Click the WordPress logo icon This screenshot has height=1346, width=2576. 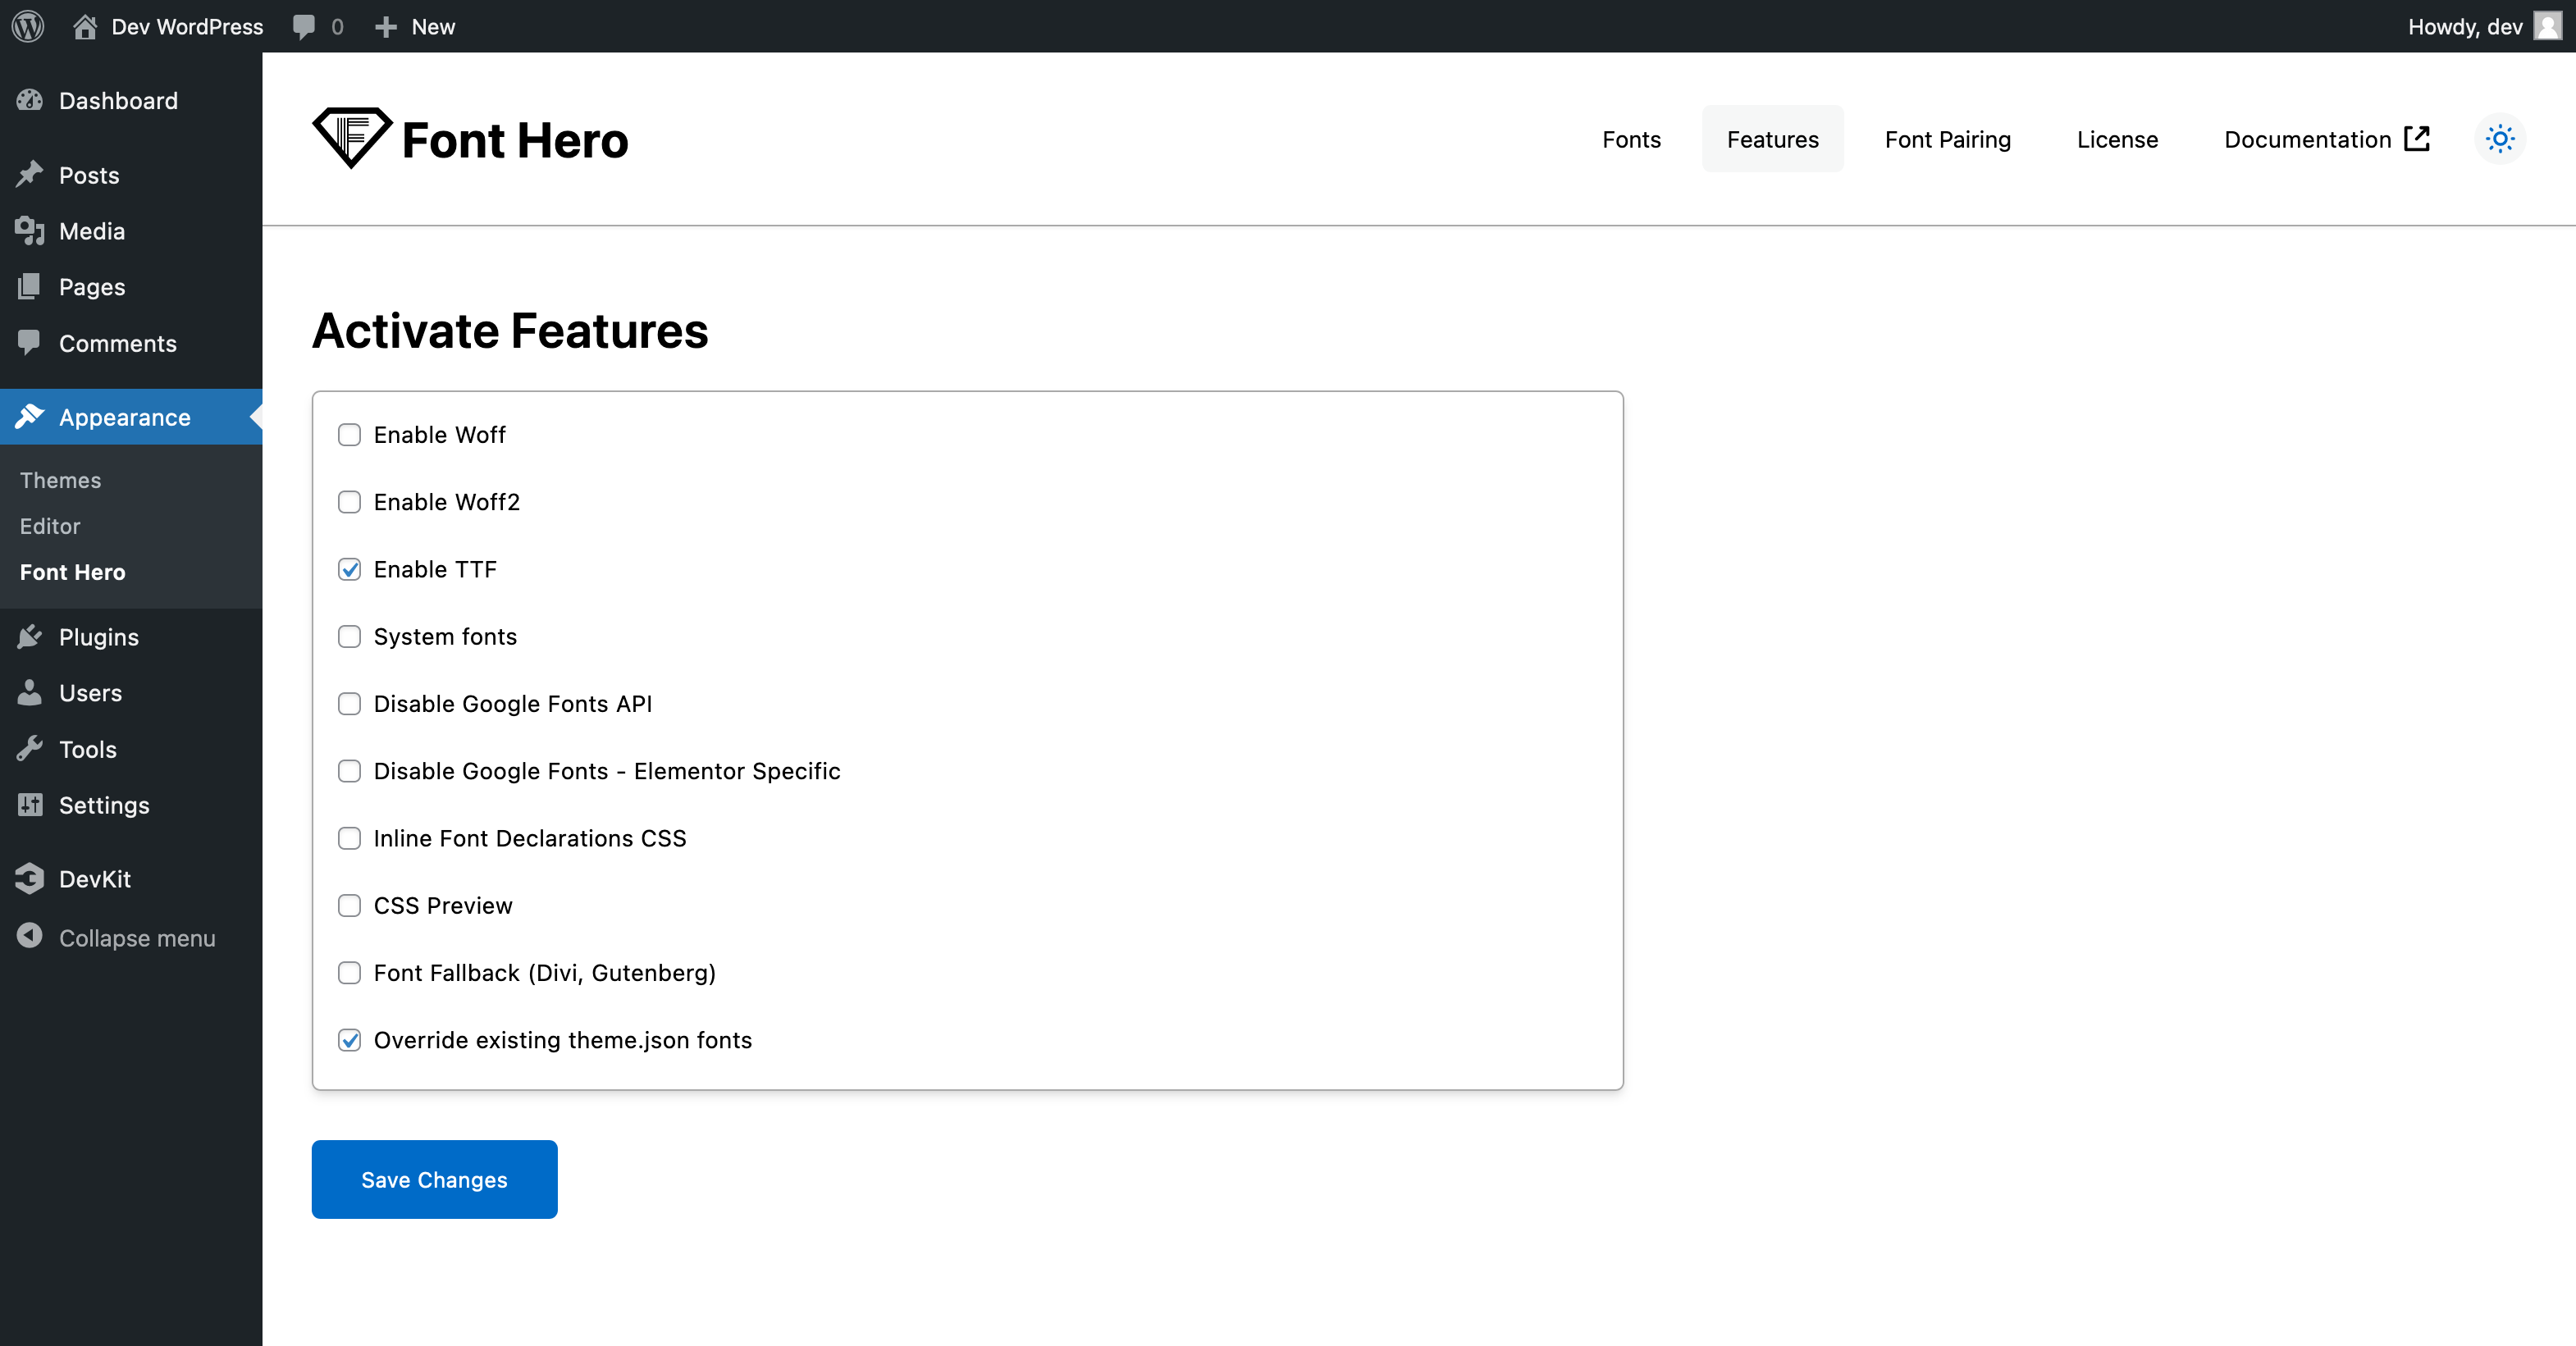[x=27, y=26]
